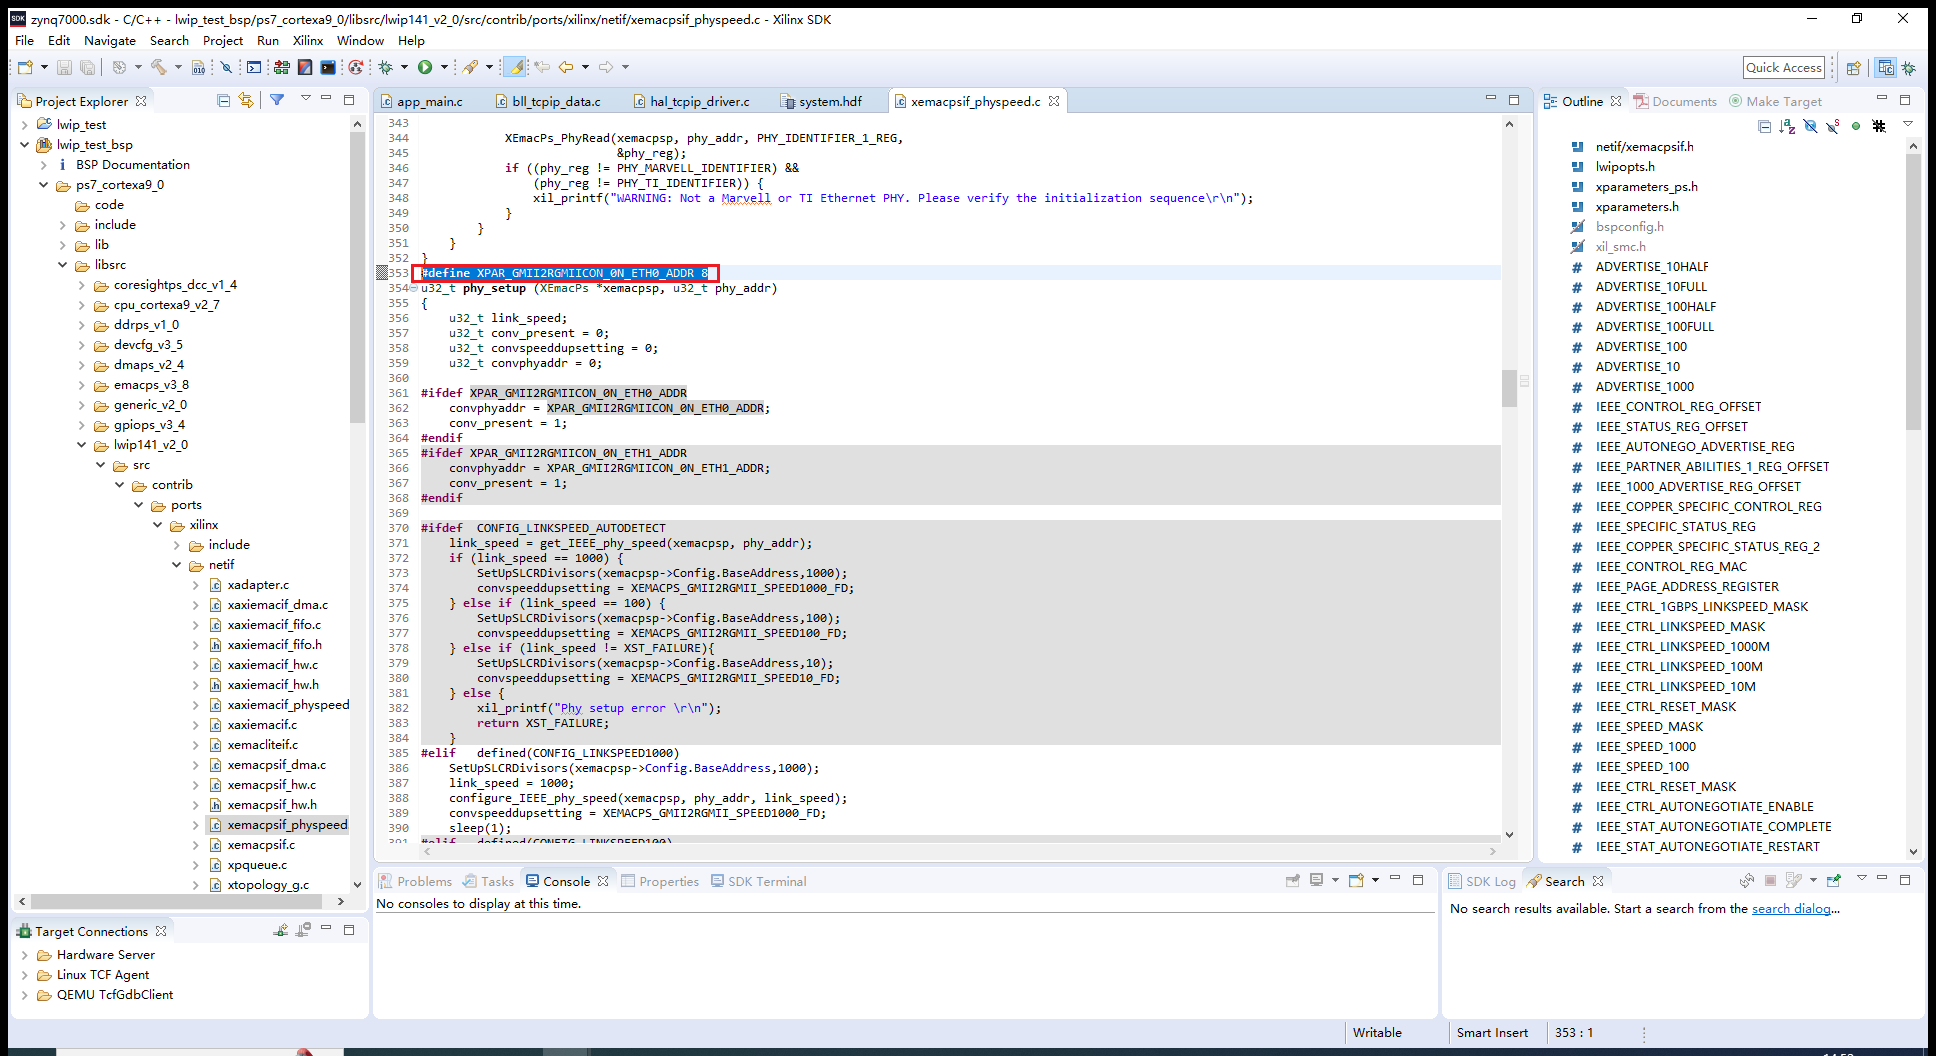
Task: Click the Program Flash toolbar icon
Action: point(305,67)
